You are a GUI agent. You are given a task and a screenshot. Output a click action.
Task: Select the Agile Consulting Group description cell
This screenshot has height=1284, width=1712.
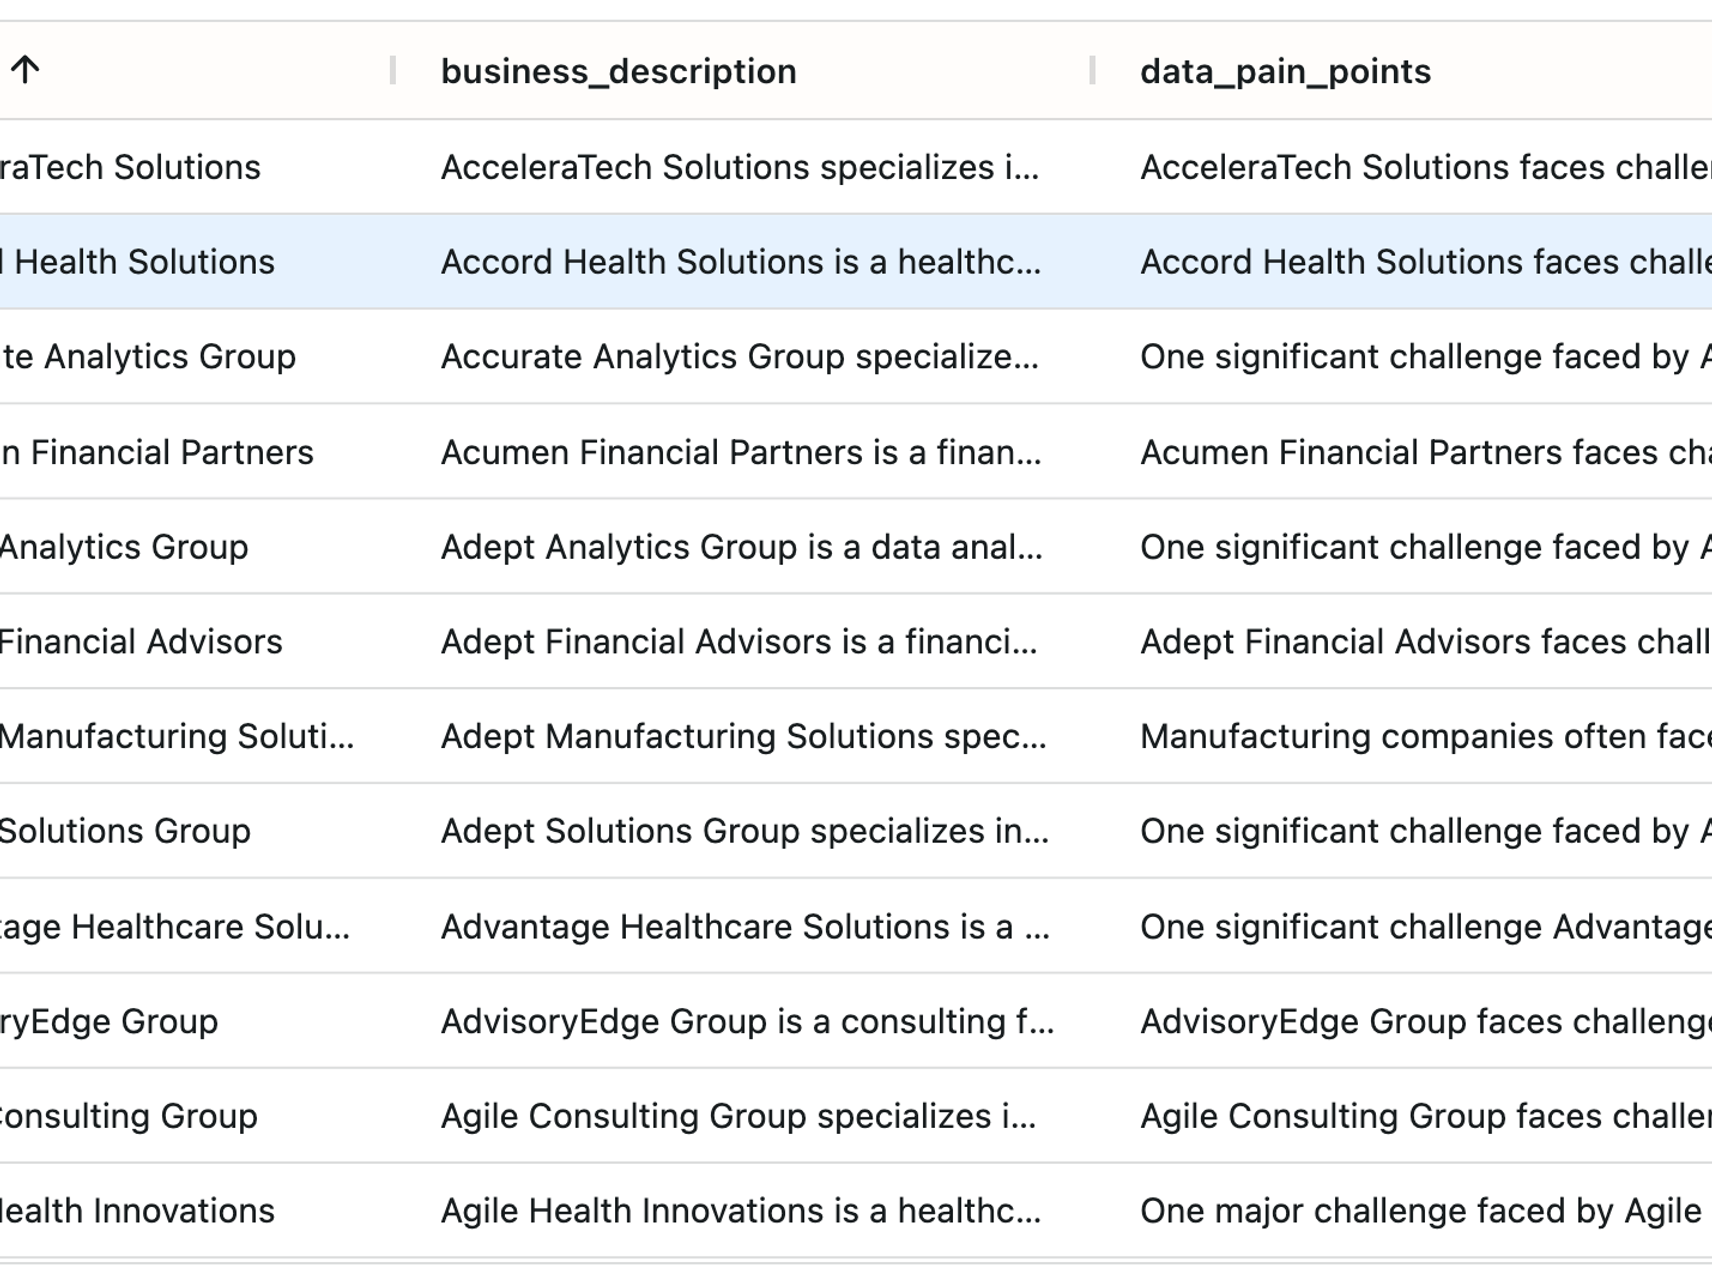coord(738,1116)
